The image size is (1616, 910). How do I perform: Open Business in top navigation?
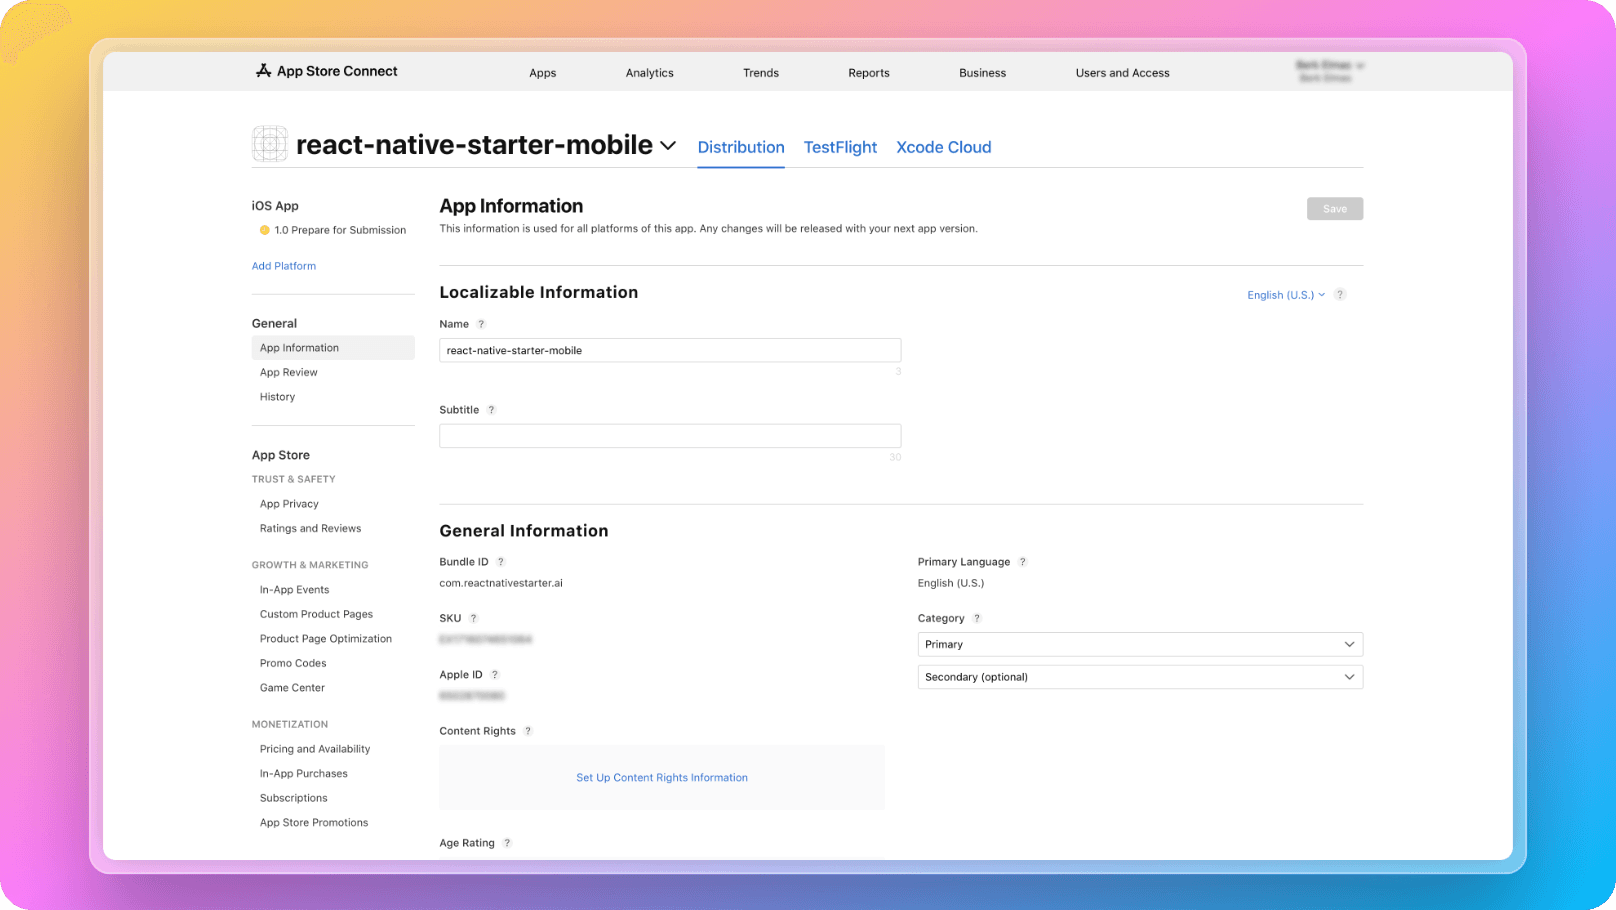point(983,73)
